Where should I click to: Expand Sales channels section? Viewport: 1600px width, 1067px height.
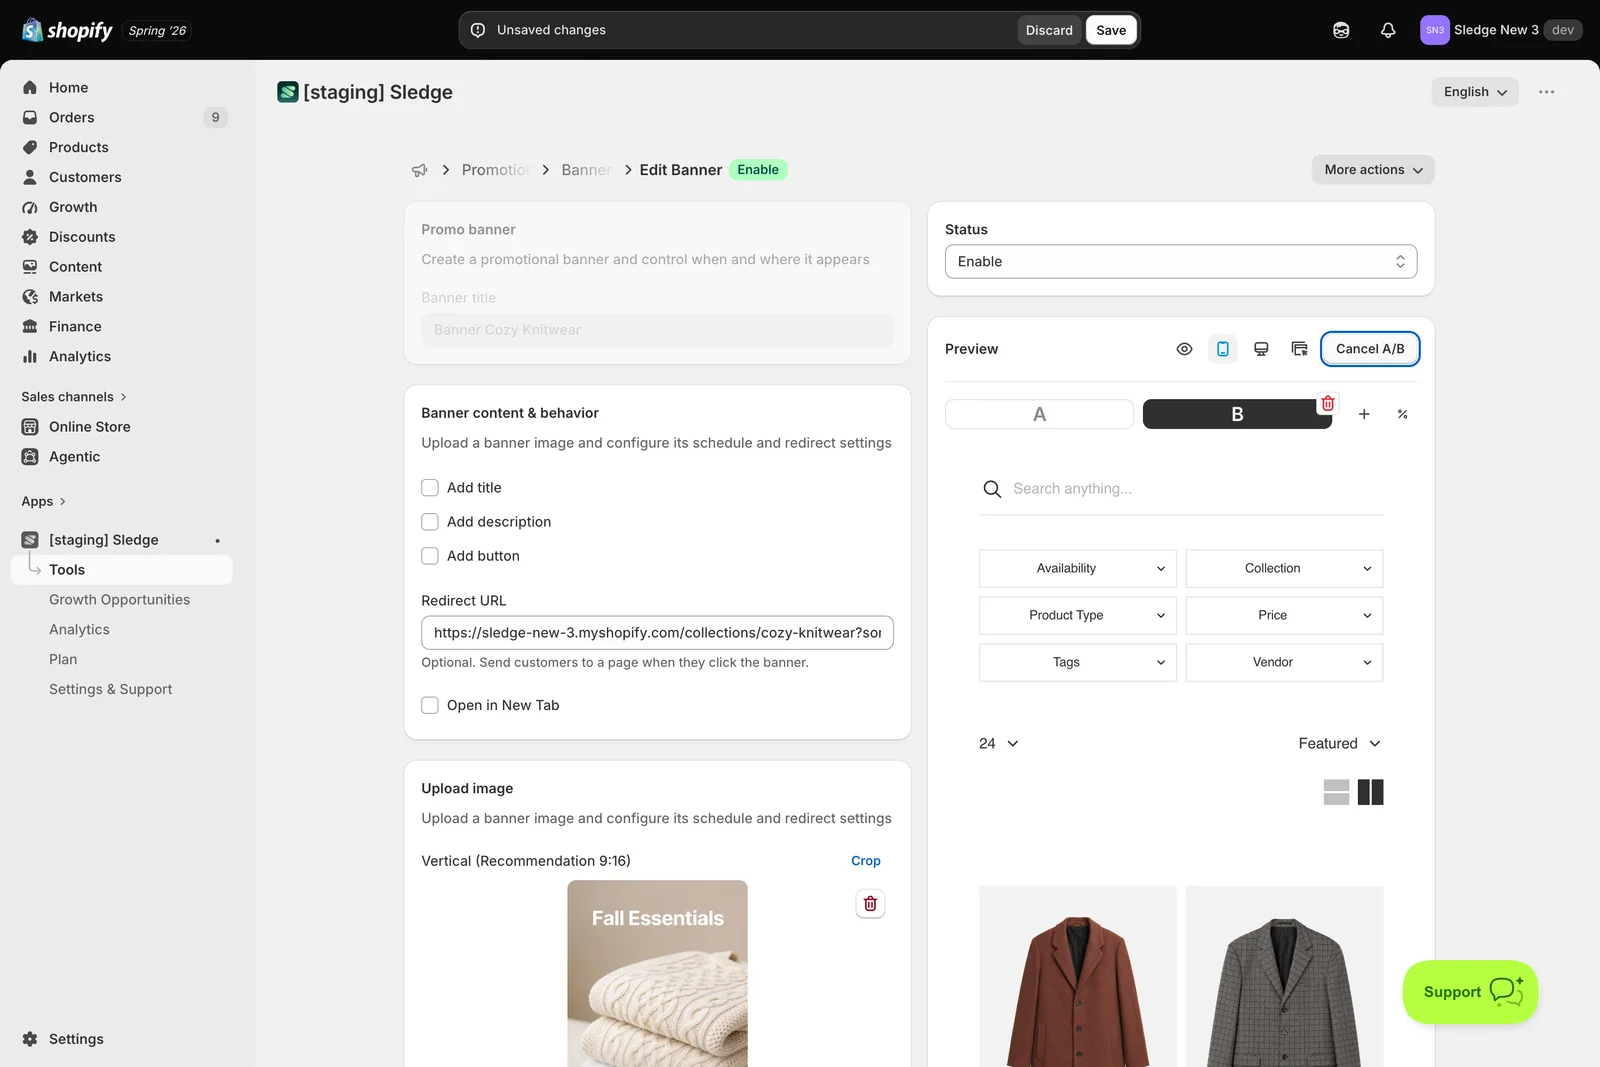(74, 397)
